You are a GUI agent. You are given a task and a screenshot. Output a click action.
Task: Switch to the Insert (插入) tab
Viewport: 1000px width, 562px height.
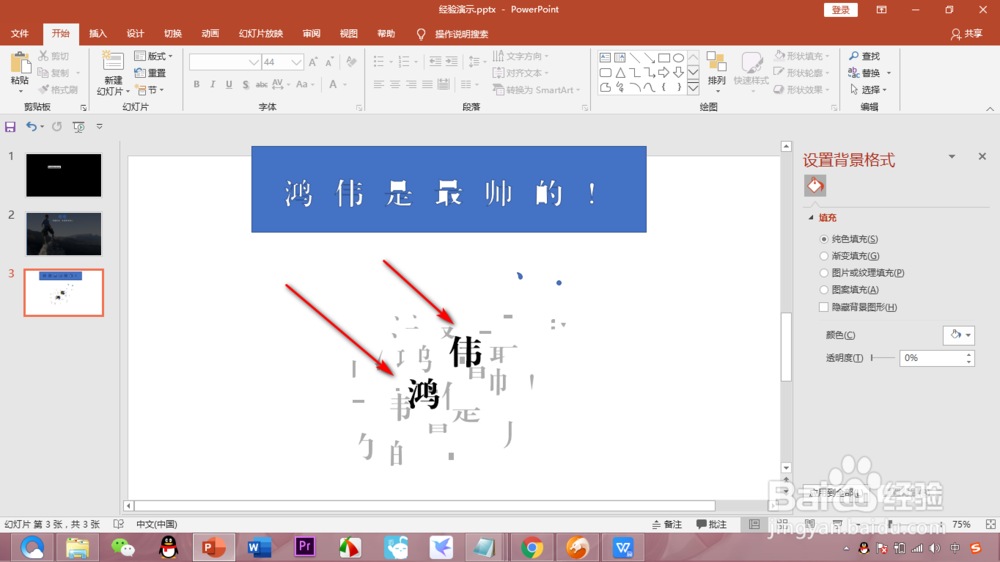98,34
